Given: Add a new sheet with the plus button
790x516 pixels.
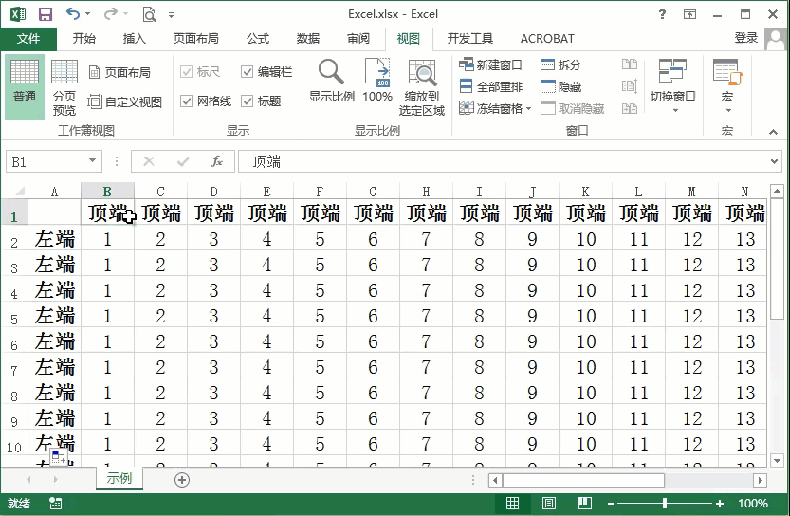Looking at the screenshot, I should (x=182, y=480).
